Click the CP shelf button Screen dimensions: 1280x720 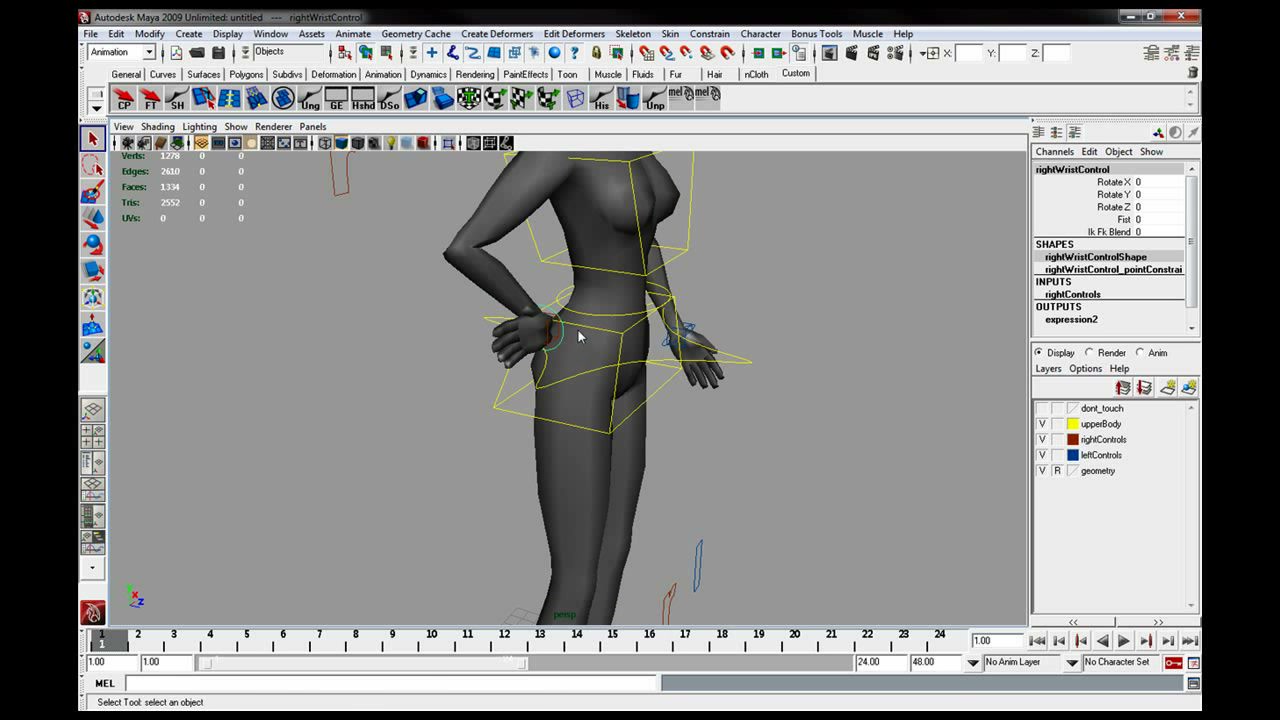click(124, 98)
